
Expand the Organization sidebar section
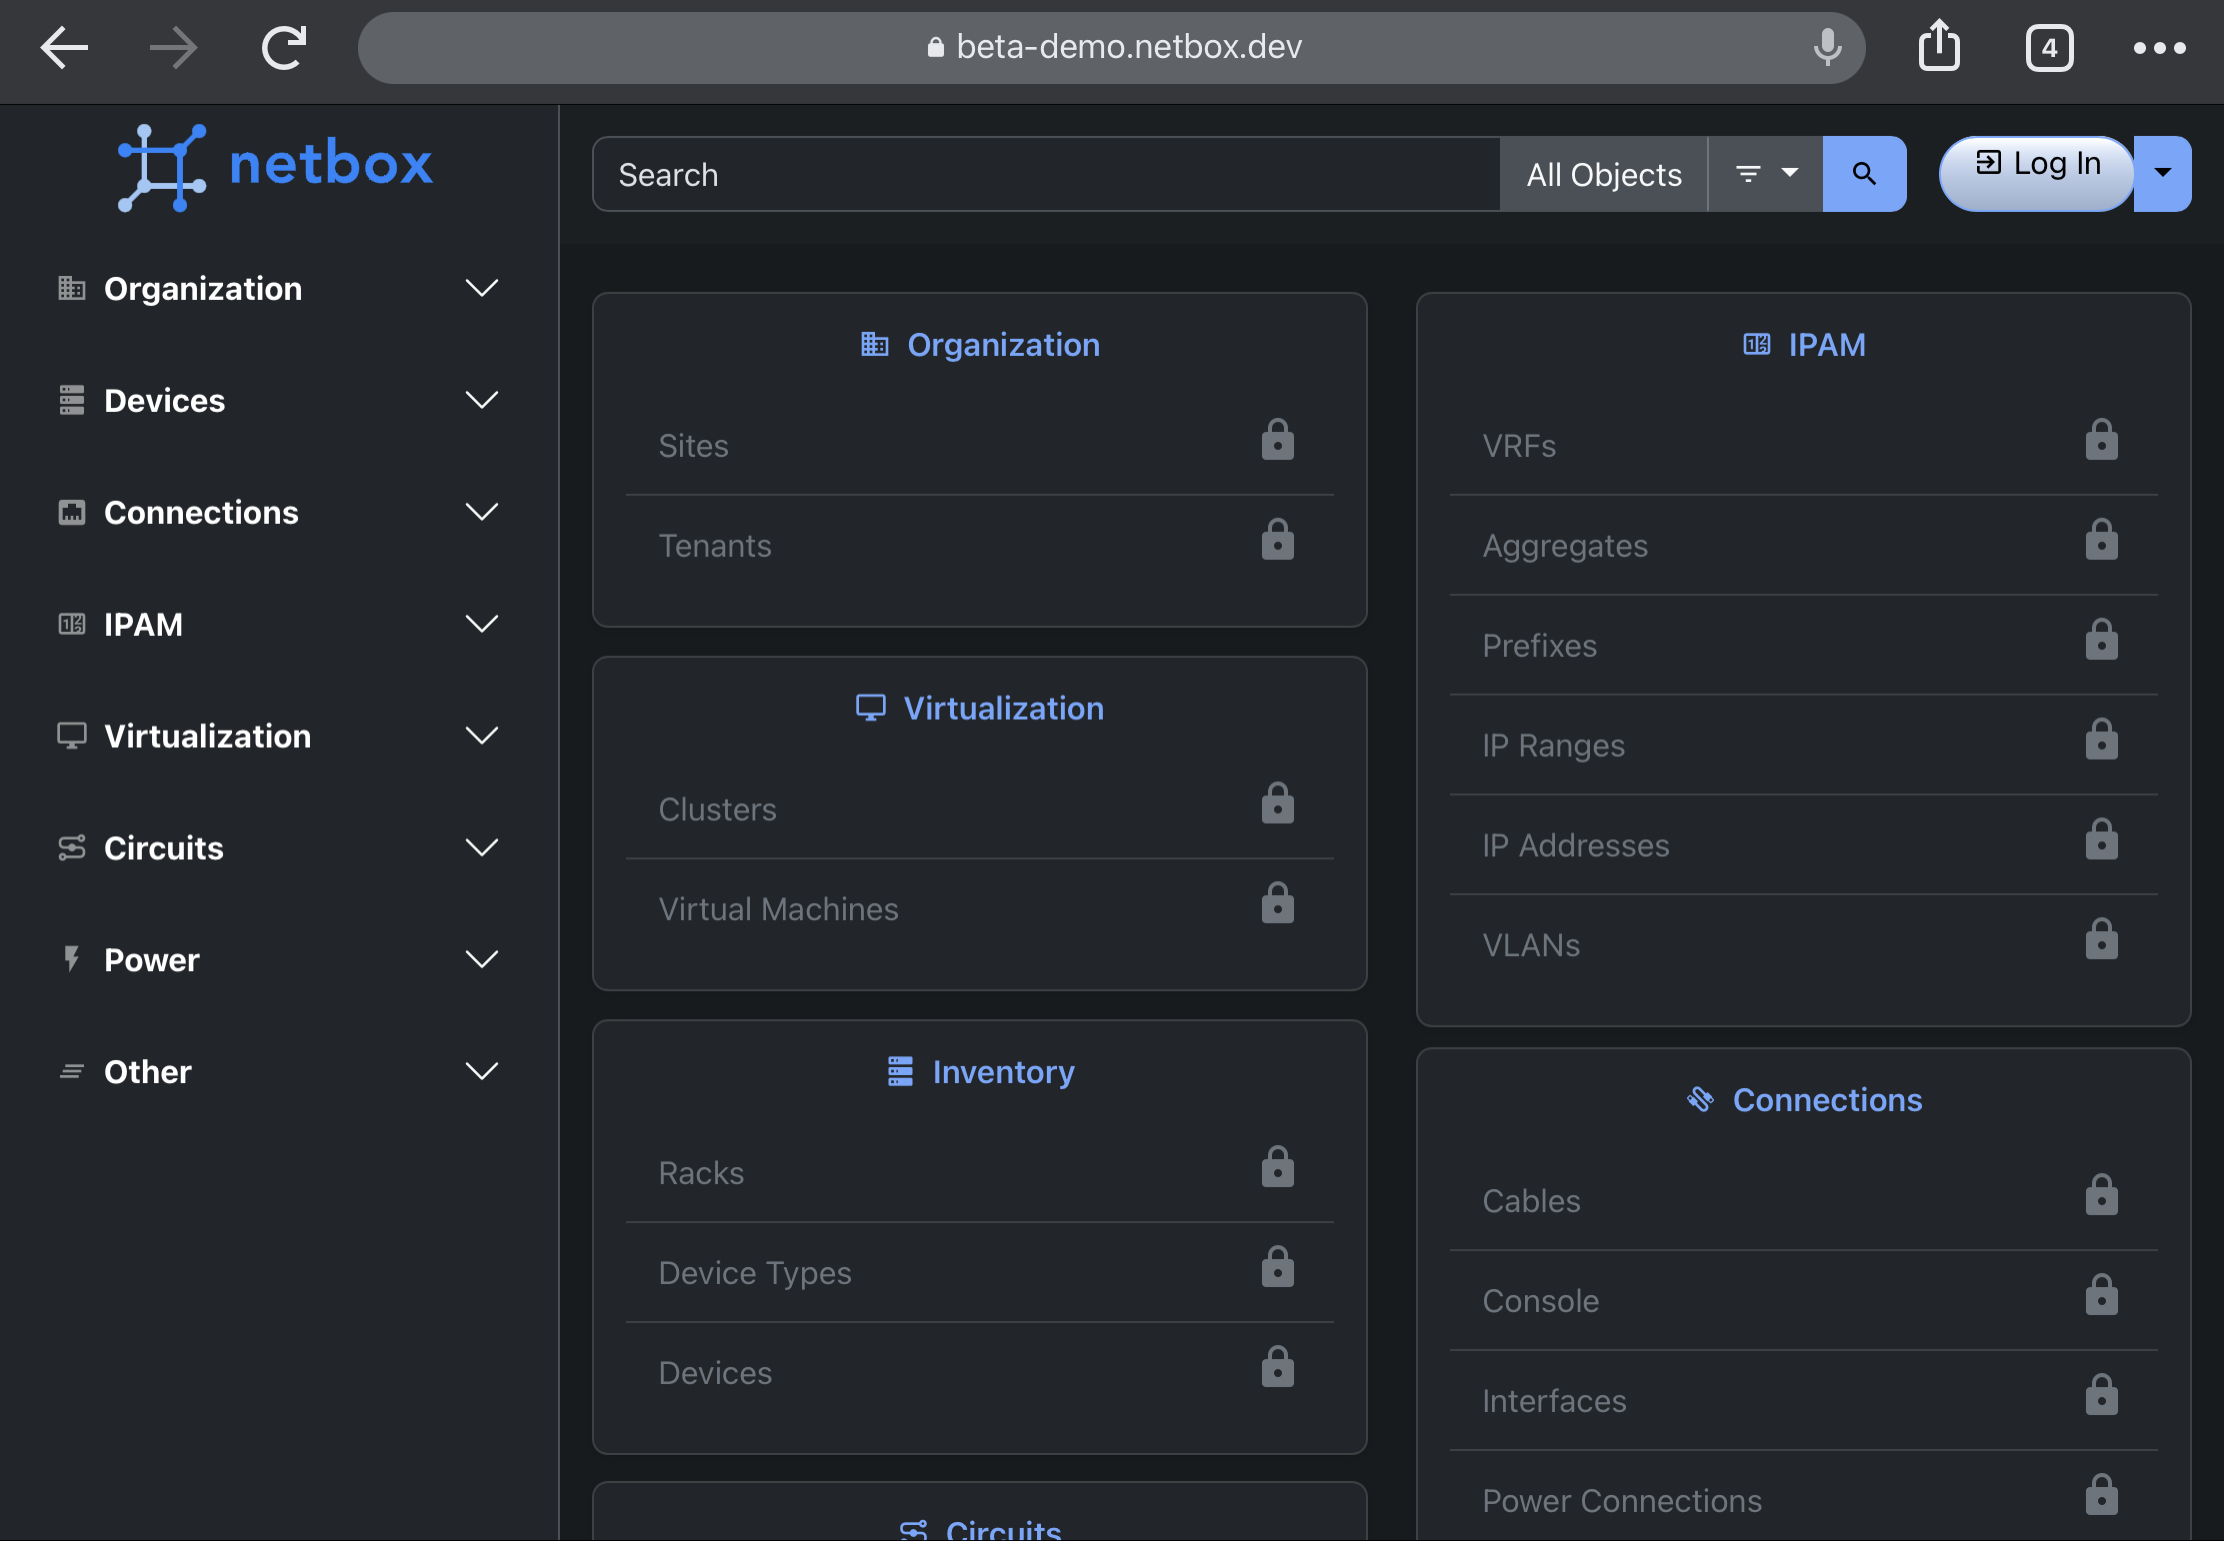click(x=278, y=289)
